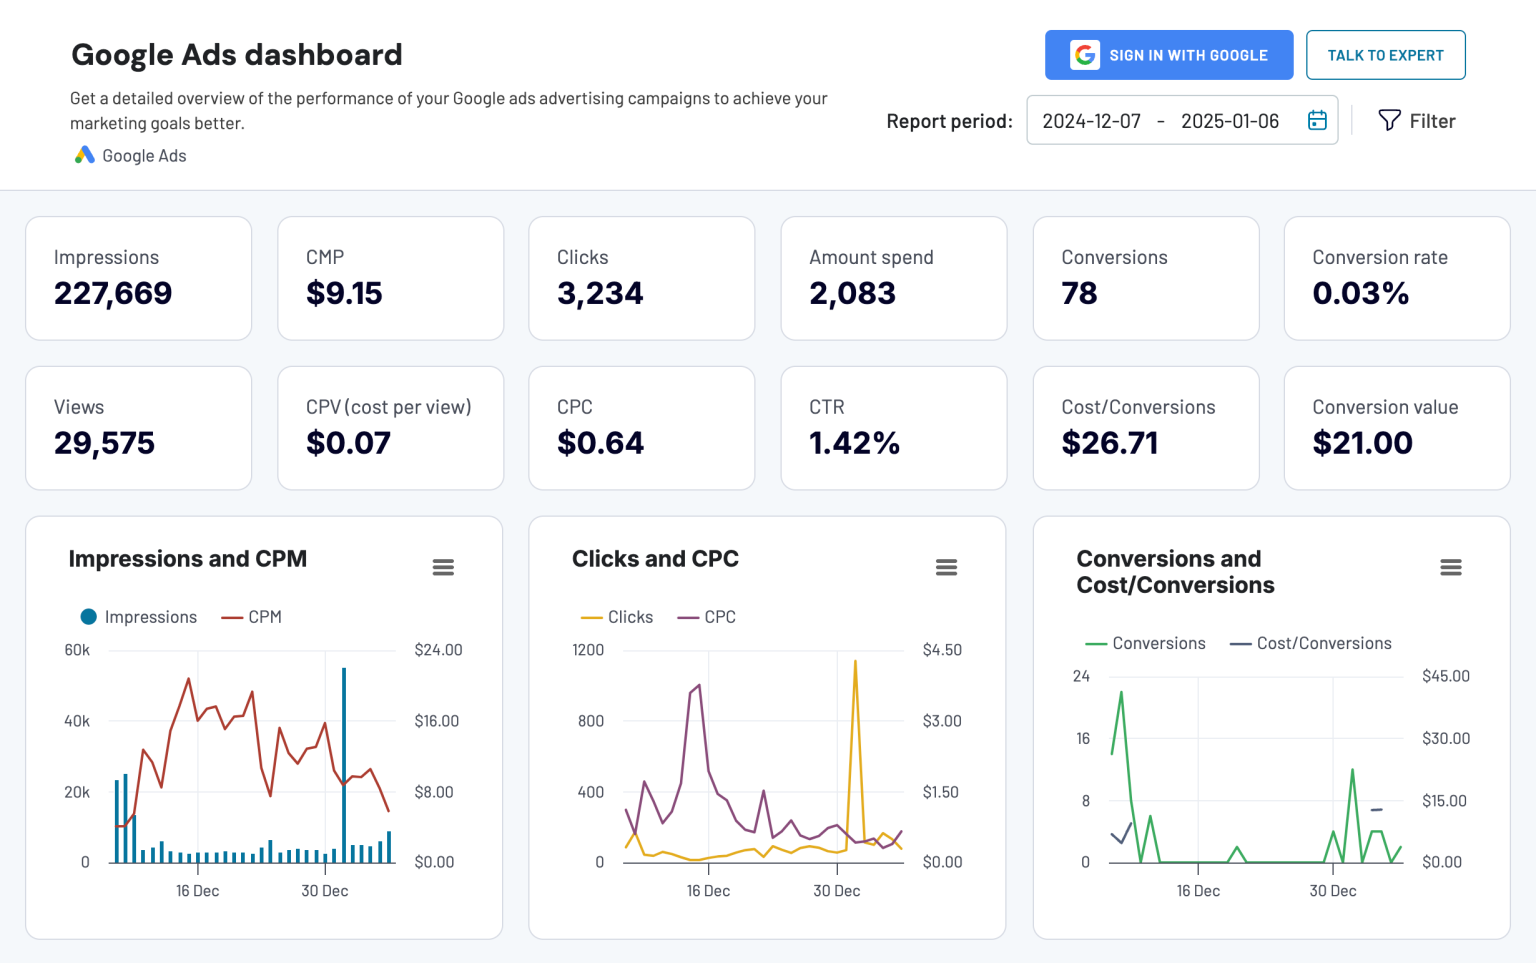Click the Amount spend metric card

coord(893,278)
